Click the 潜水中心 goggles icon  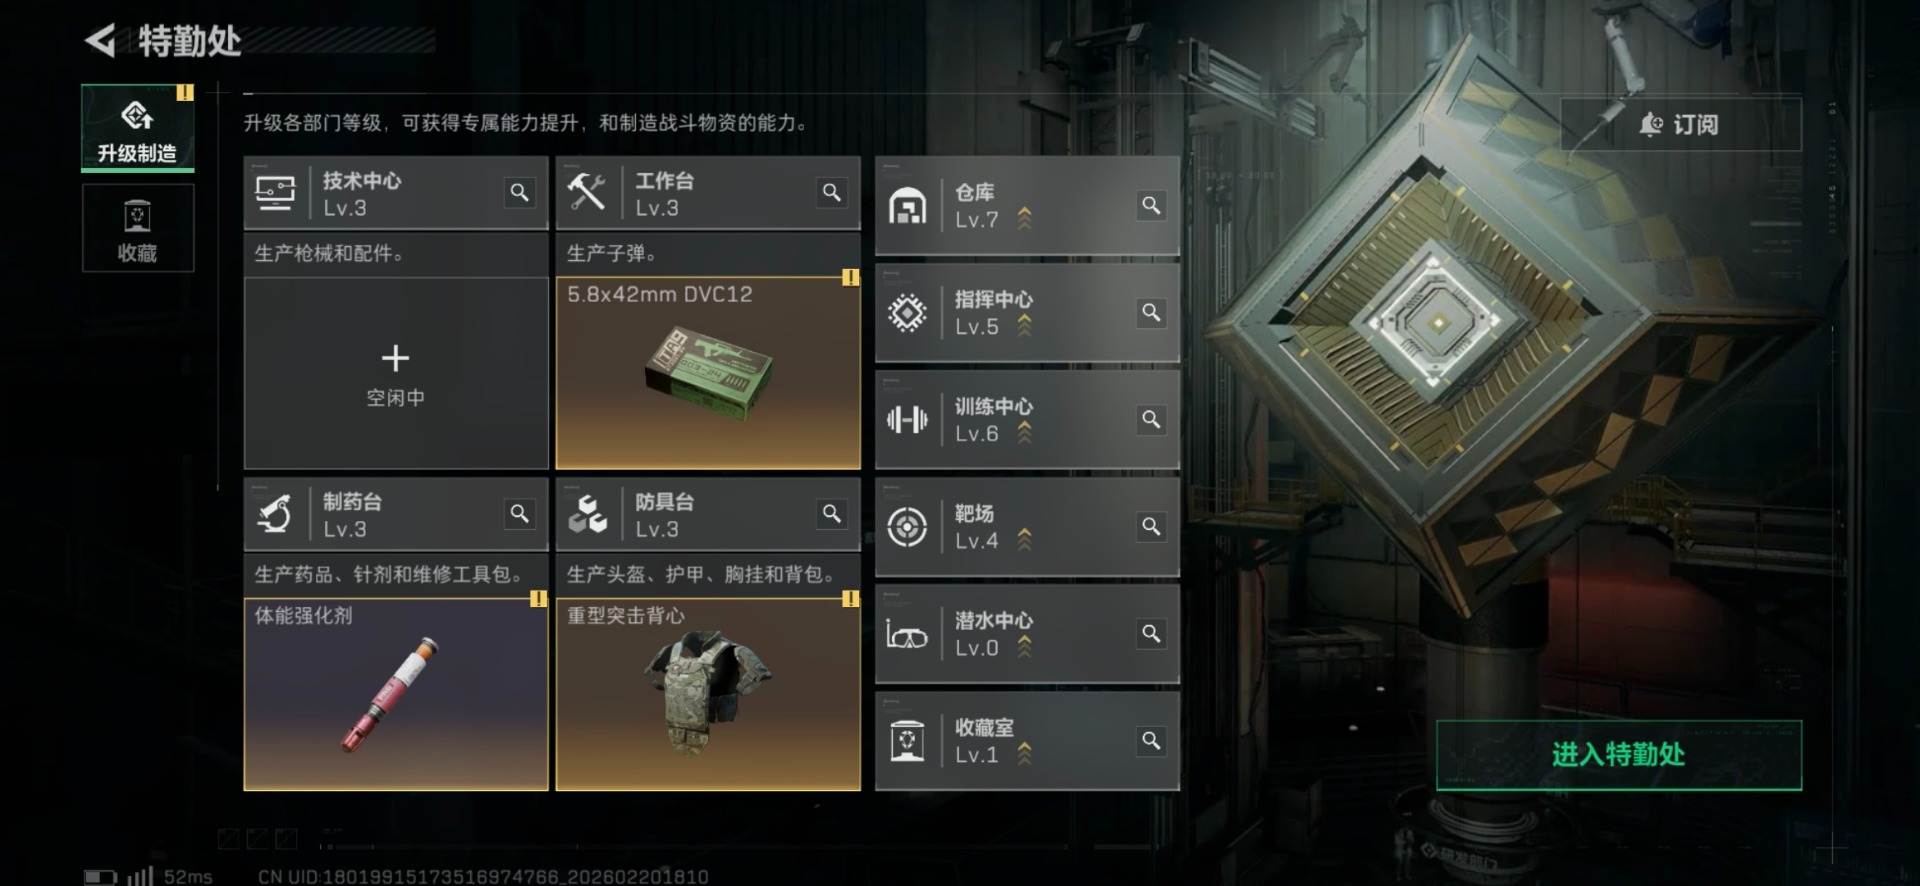(x=907, y=635)
